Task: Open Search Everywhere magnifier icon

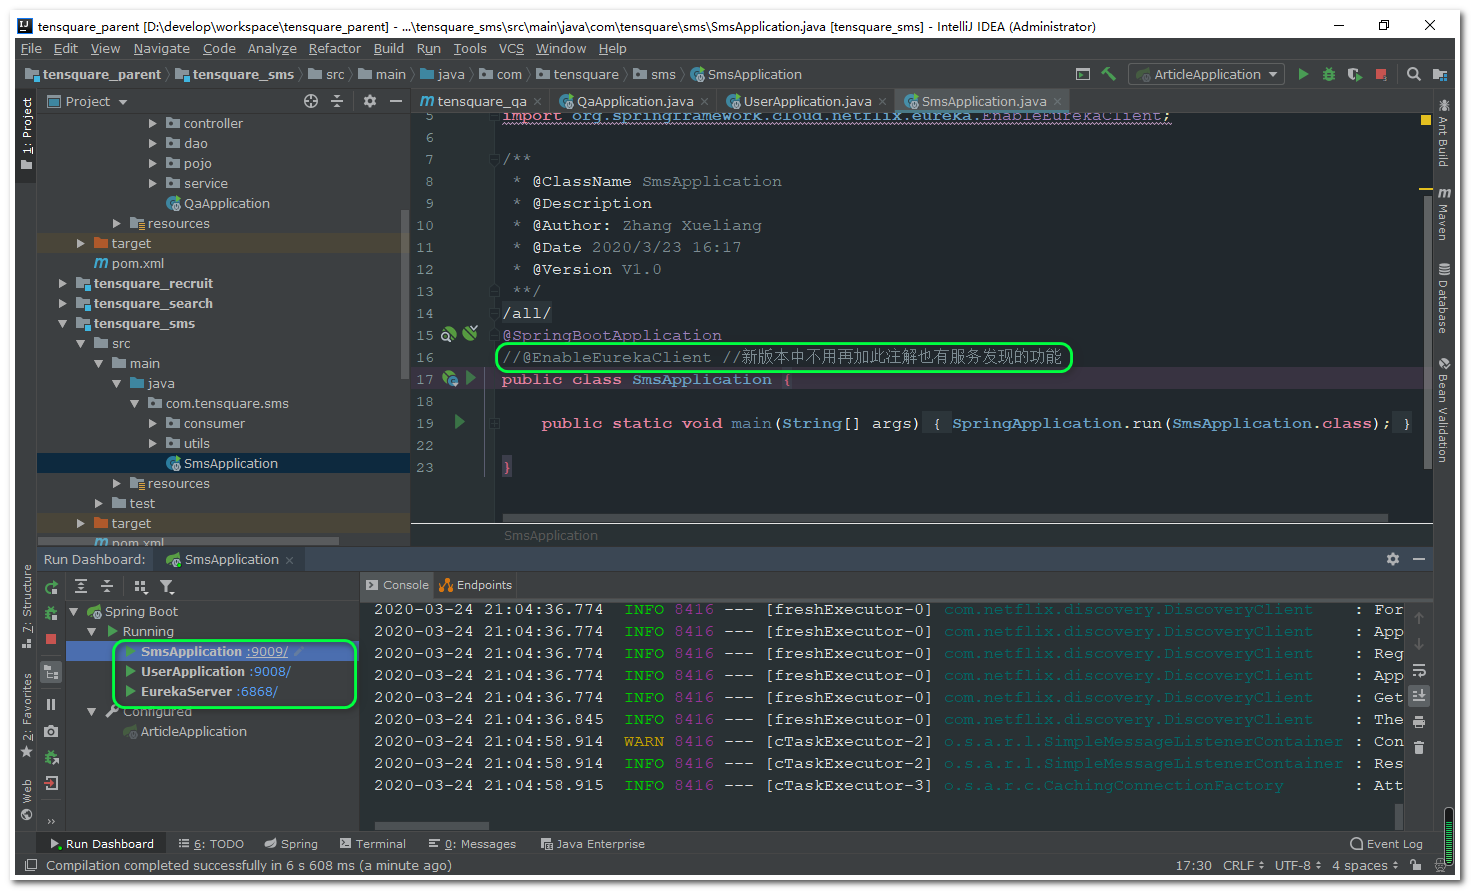Action: 1413,74
